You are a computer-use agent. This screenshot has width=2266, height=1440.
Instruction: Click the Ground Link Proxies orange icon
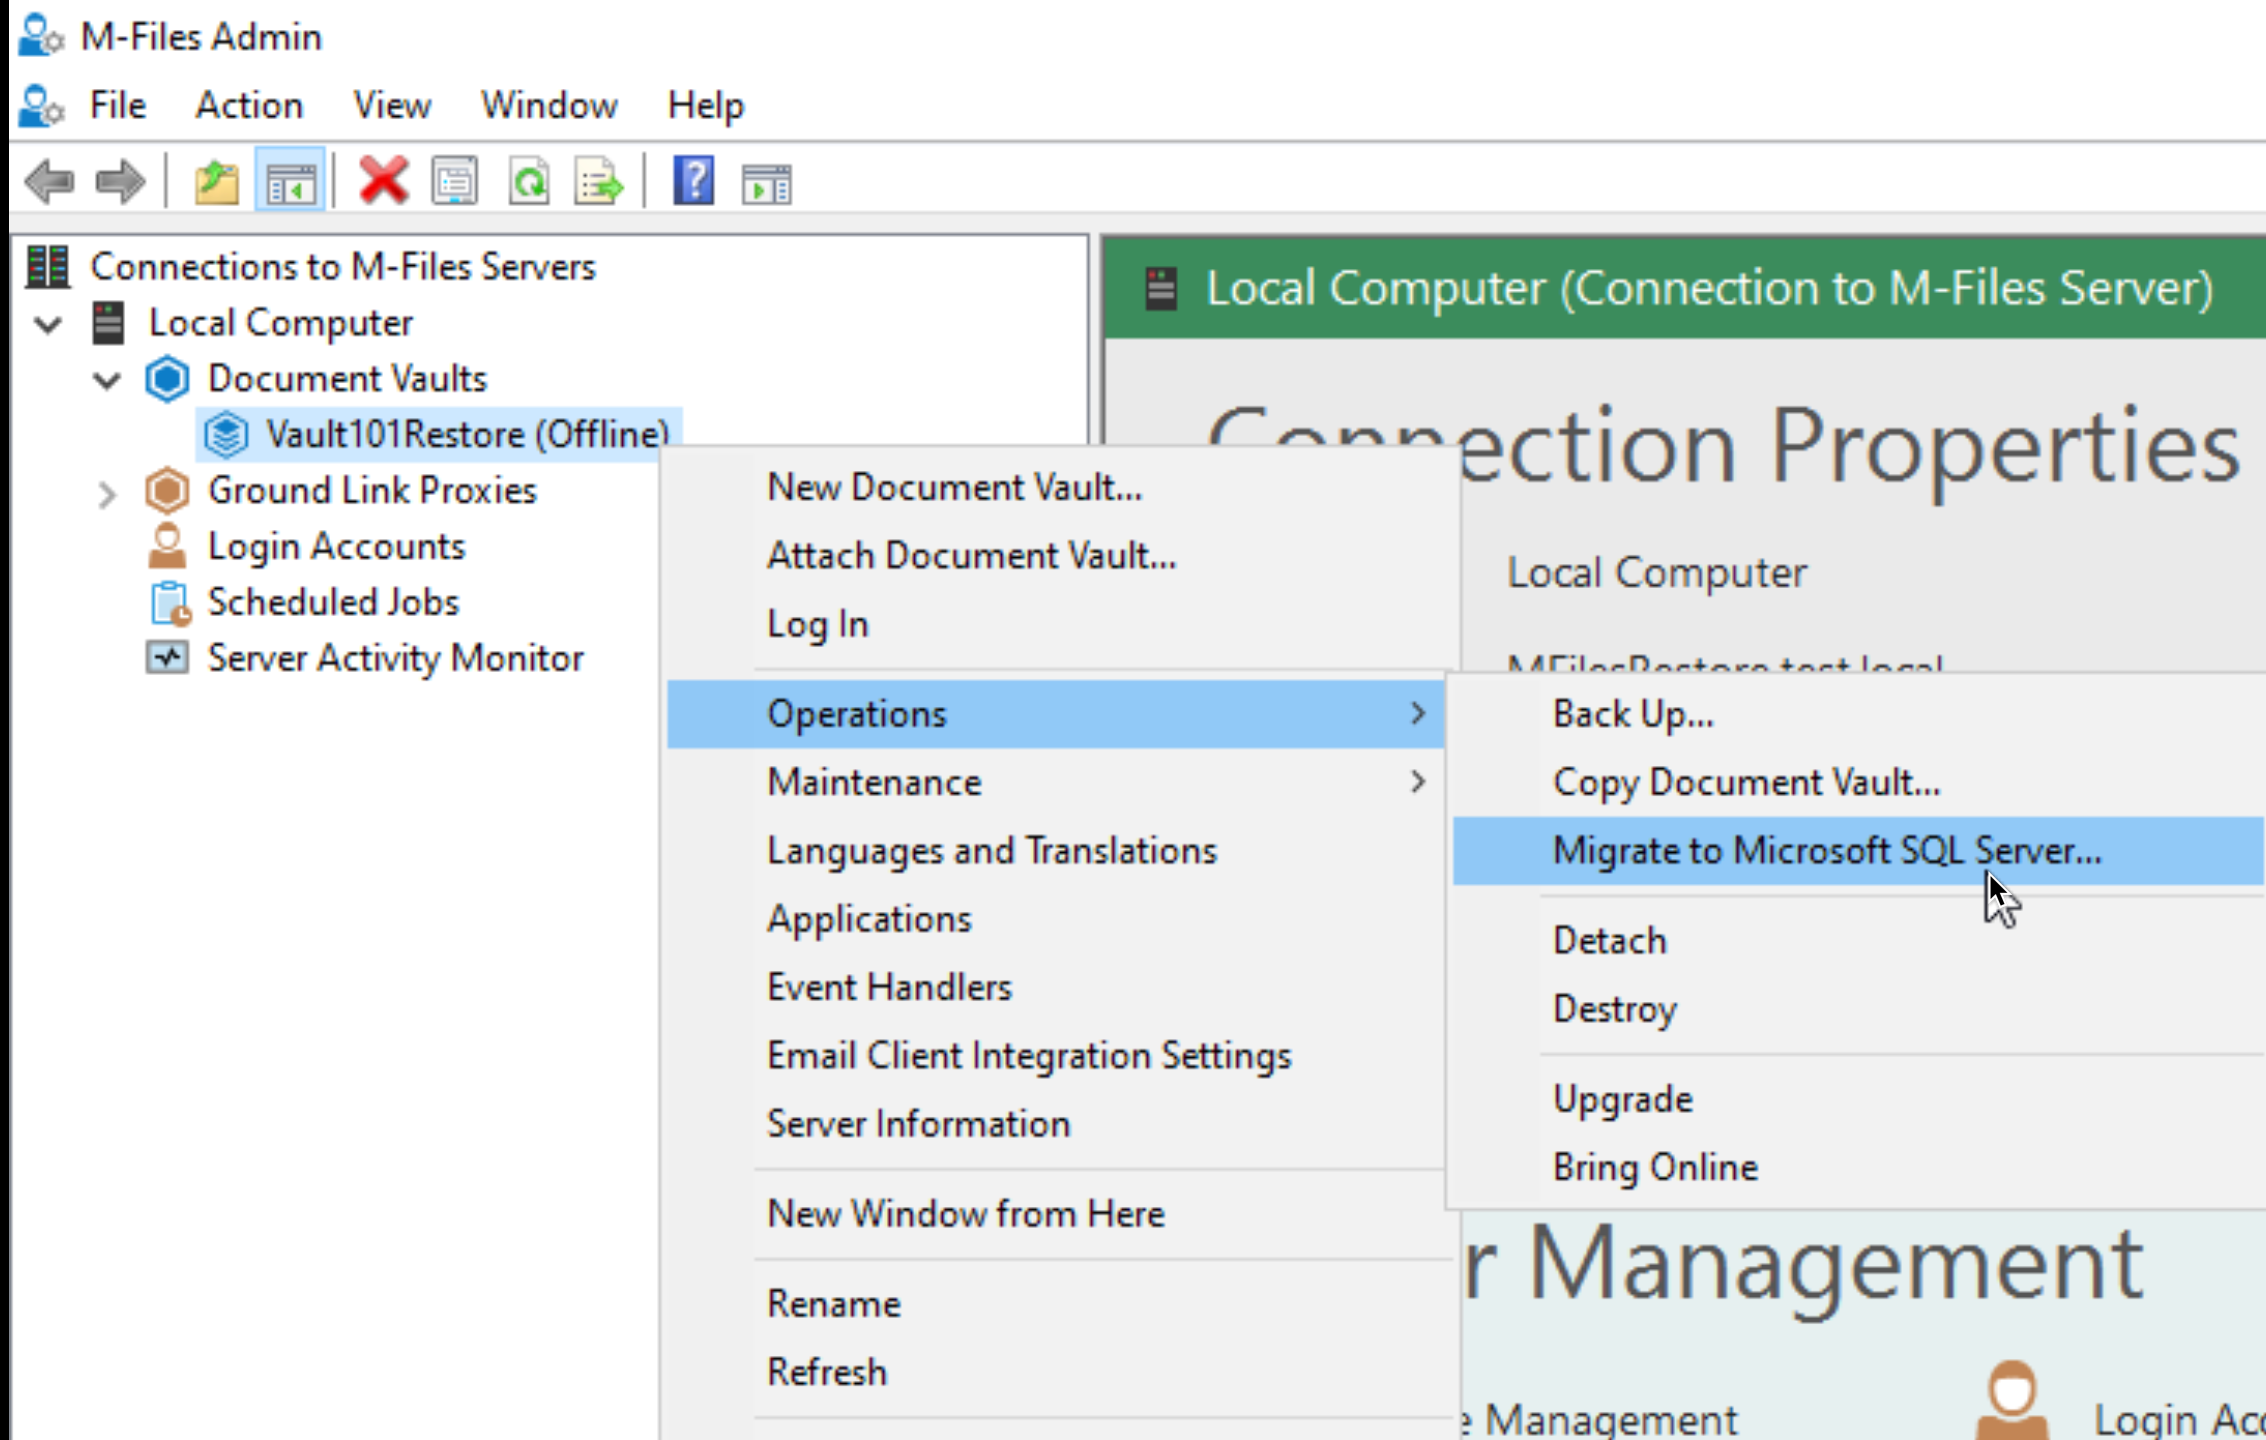(167, 491)
